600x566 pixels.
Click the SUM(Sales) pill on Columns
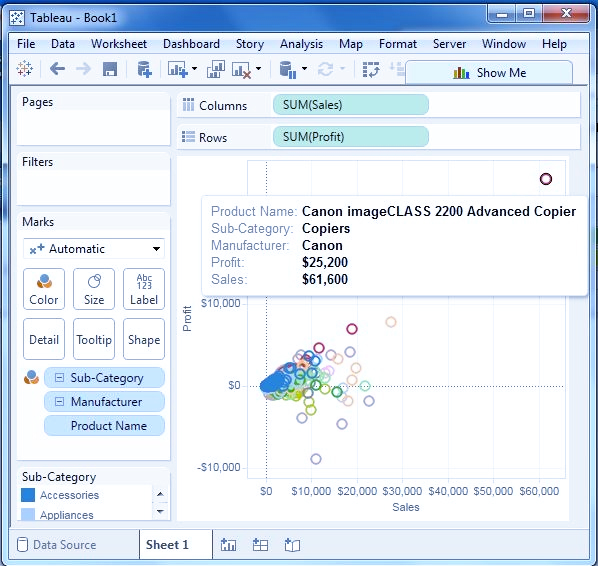click(351, 105)
